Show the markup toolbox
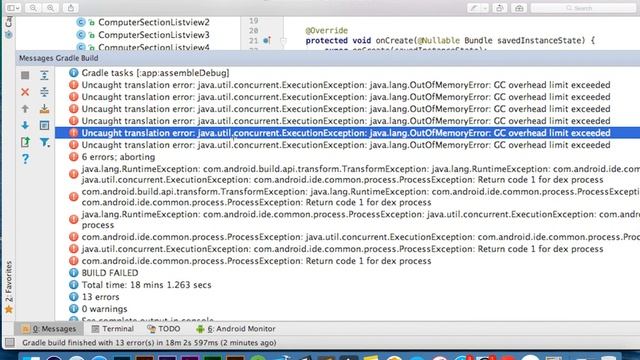Image resolution: width=640 pixels, height=360 pixels. tap(519, 8)
